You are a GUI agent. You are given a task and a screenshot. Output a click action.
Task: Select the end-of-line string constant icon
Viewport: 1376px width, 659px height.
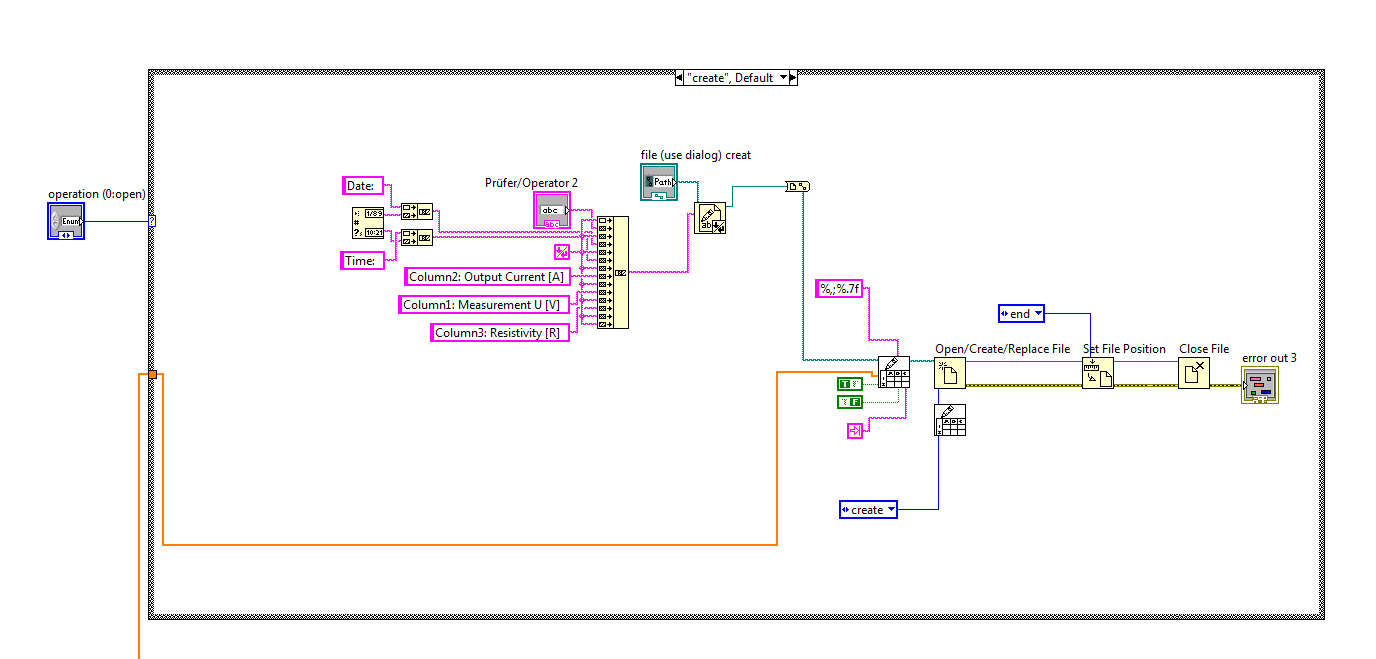(562, 253)
